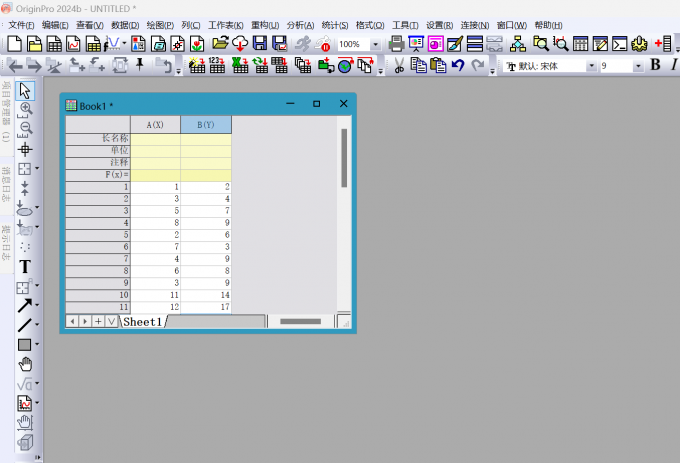Click the Book1 vertical scrollbar thumb
Image resolution: width=680 pixels, height=463 pixels.
click(344, 158)
